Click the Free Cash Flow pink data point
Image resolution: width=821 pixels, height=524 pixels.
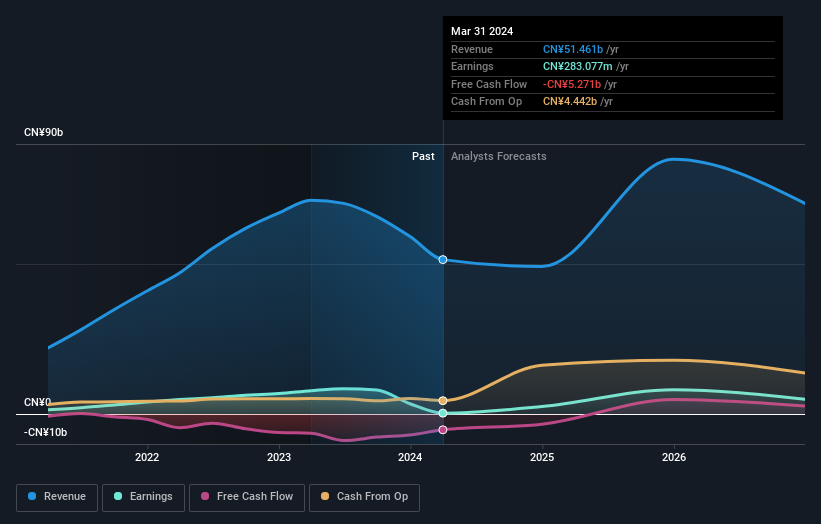coord(443,430)
